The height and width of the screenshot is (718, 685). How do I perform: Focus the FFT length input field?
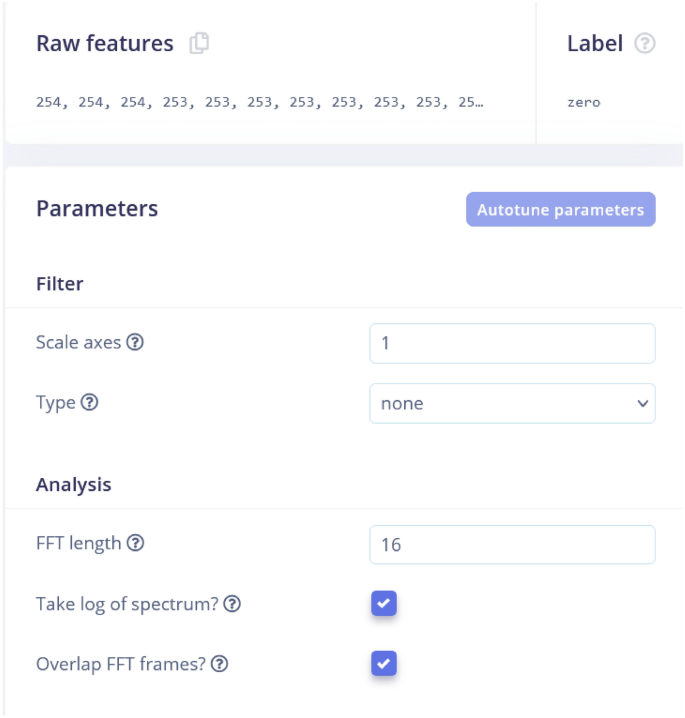tap(512, 544)
